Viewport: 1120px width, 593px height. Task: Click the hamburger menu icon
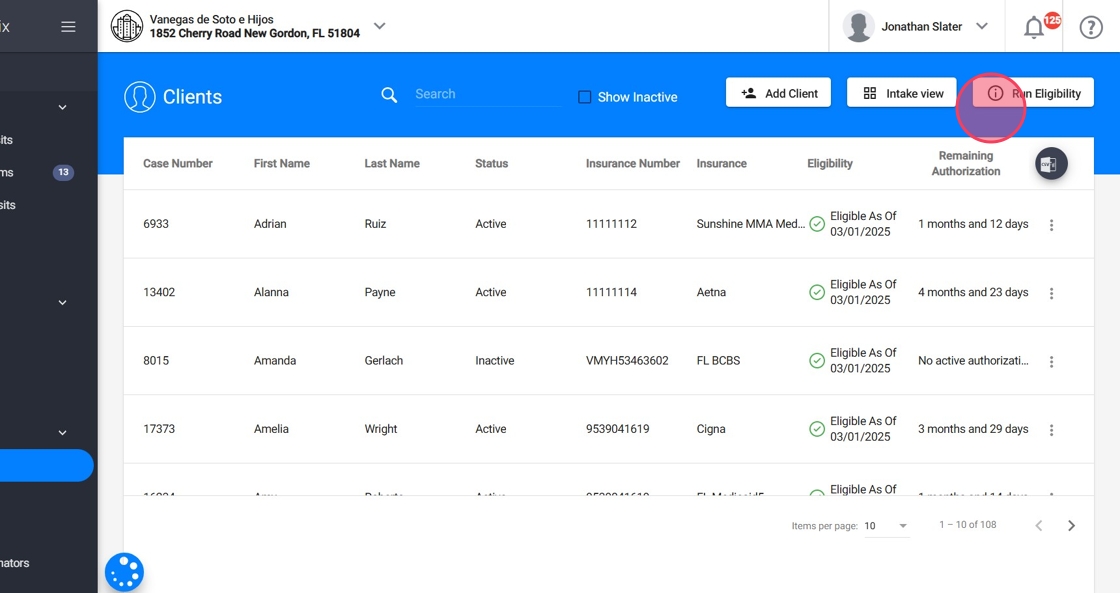pyautogui.click(x=68, y=27)
